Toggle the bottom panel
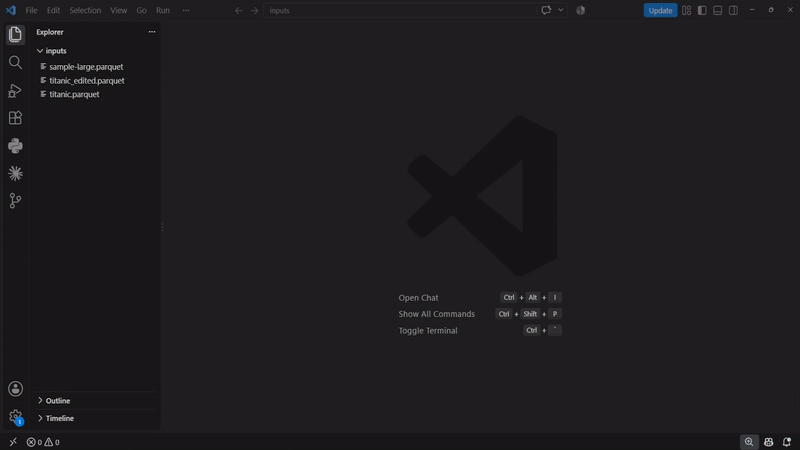Image resolution: width=800 pixels, height=450 pixels. point(718,10)
